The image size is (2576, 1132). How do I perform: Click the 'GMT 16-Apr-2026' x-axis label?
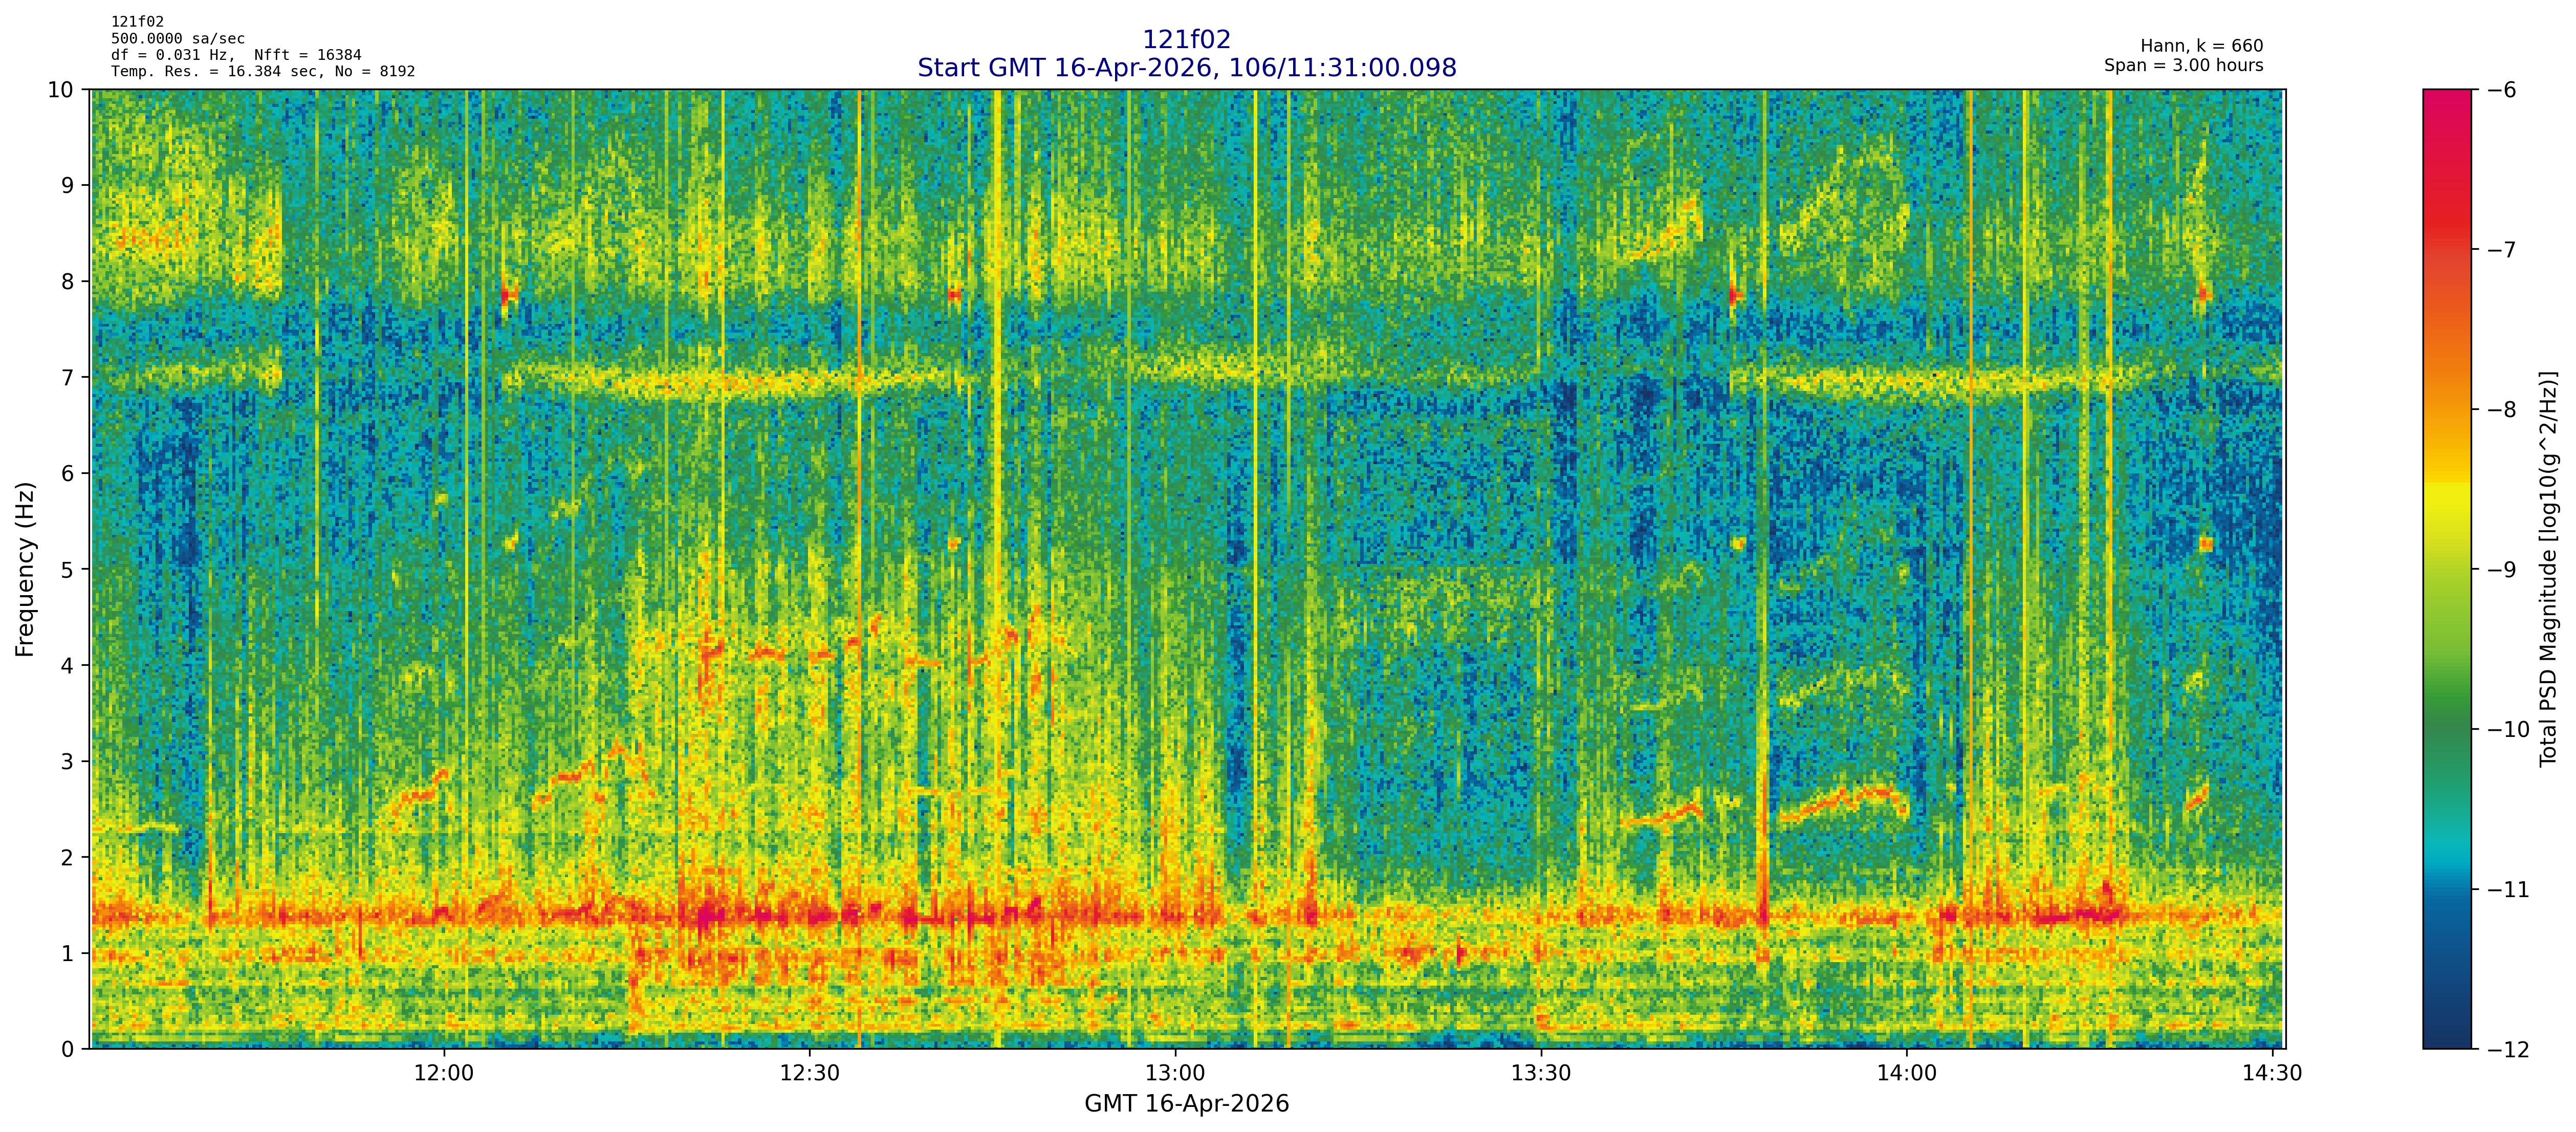[x=1186, y=1104]
